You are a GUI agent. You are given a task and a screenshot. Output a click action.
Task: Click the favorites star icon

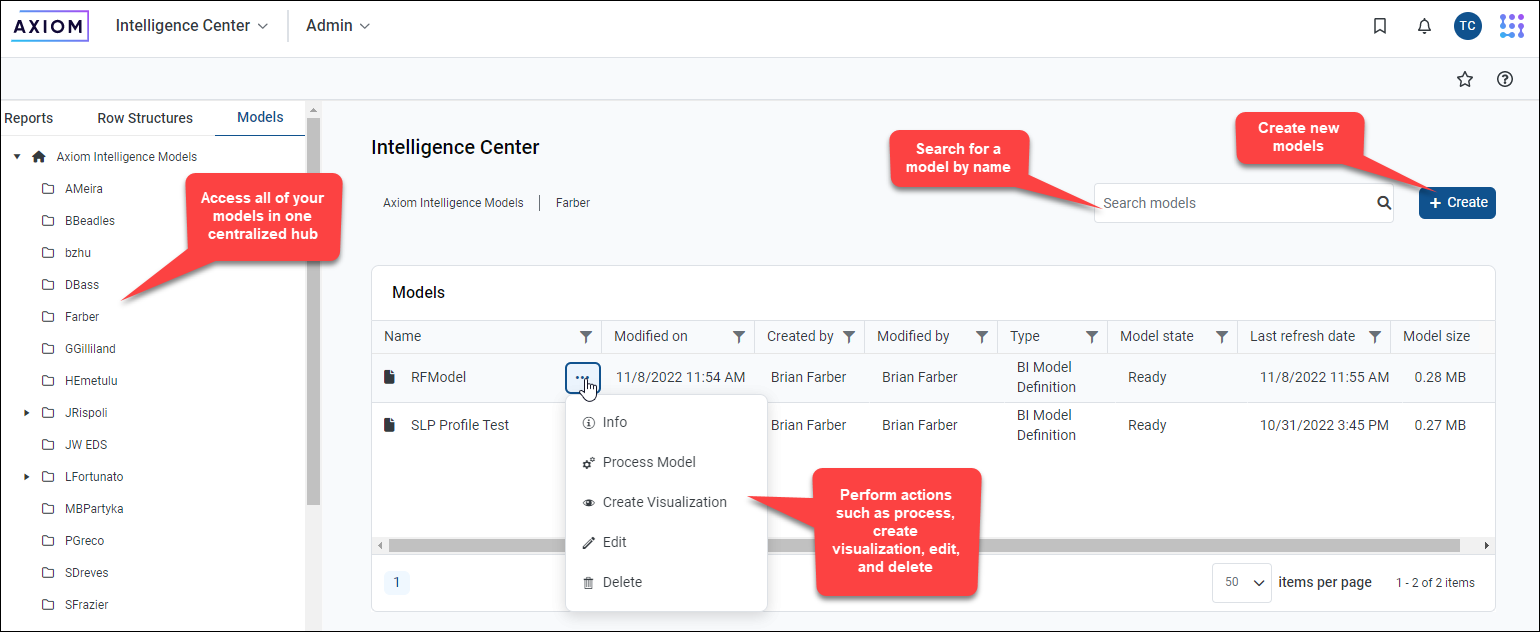[x=1465, y=80]
